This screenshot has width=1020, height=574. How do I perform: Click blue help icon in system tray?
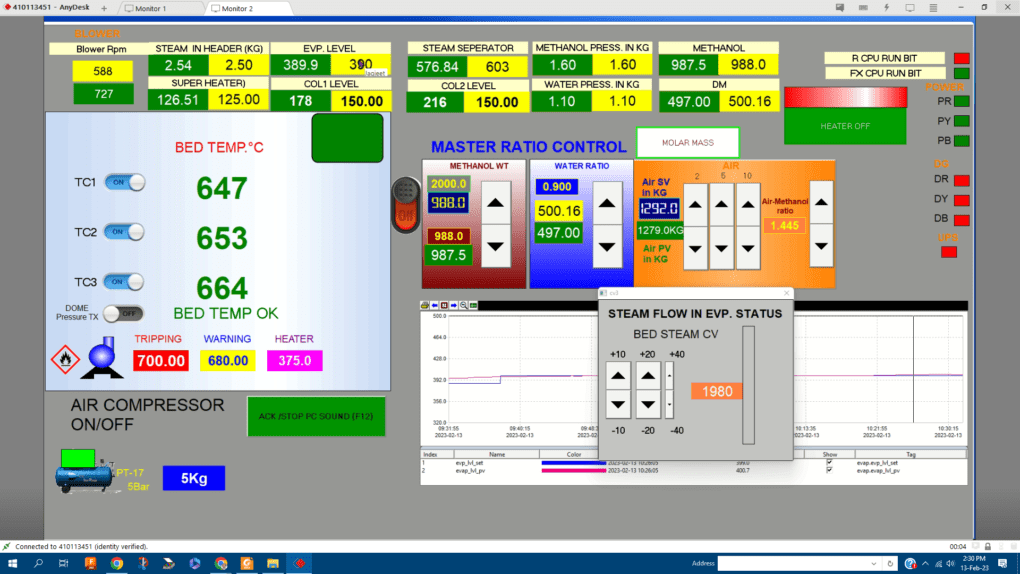coord(909,564)
